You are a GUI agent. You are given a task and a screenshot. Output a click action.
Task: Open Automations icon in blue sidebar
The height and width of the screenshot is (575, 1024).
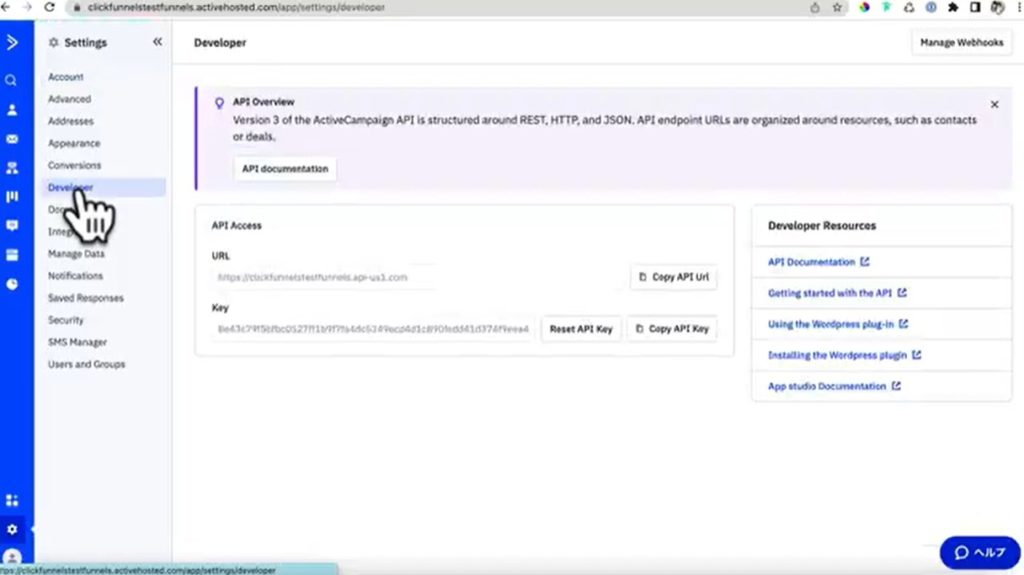pos(12,168)
